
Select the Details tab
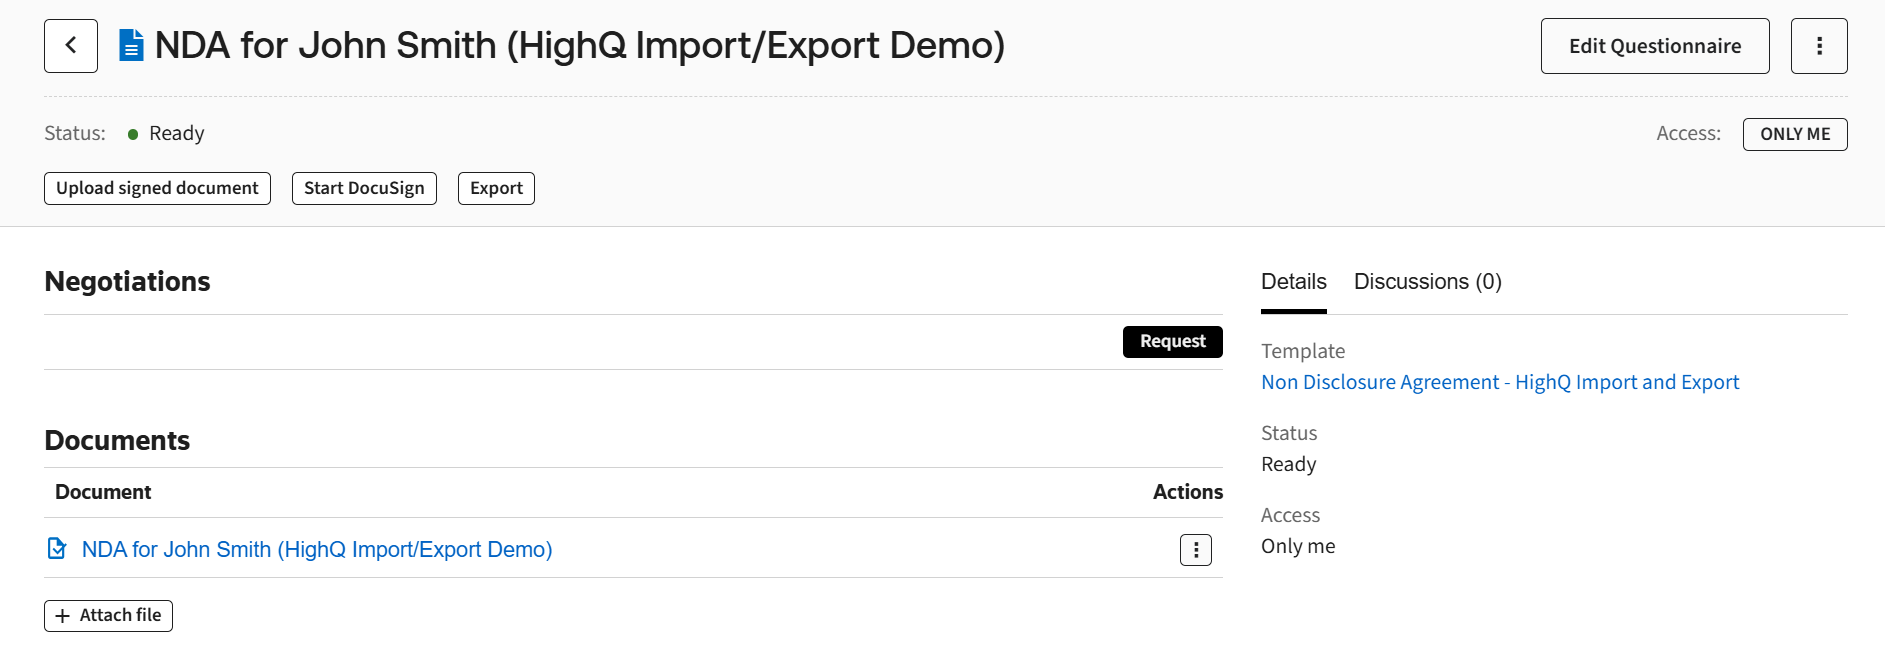click(x=1293, y=281)
